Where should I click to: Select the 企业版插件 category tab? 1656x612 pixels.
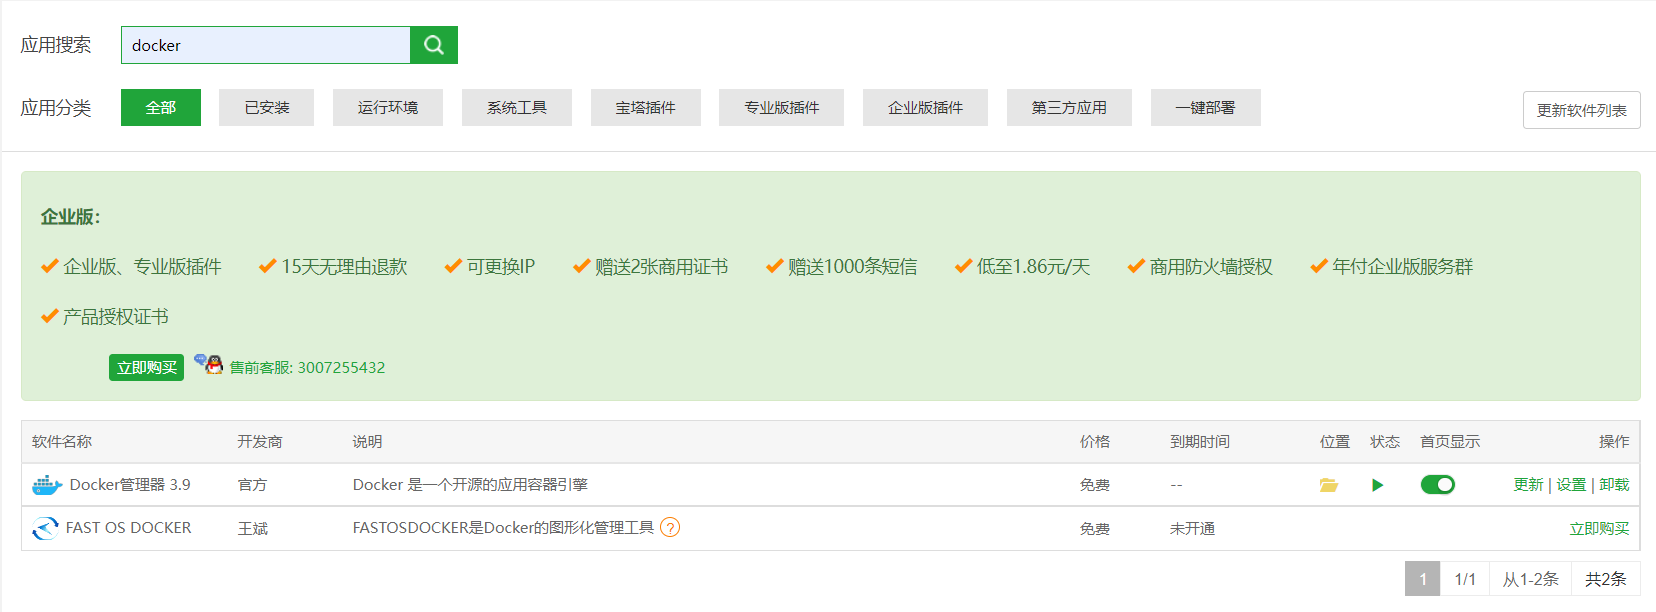[926, 107]
